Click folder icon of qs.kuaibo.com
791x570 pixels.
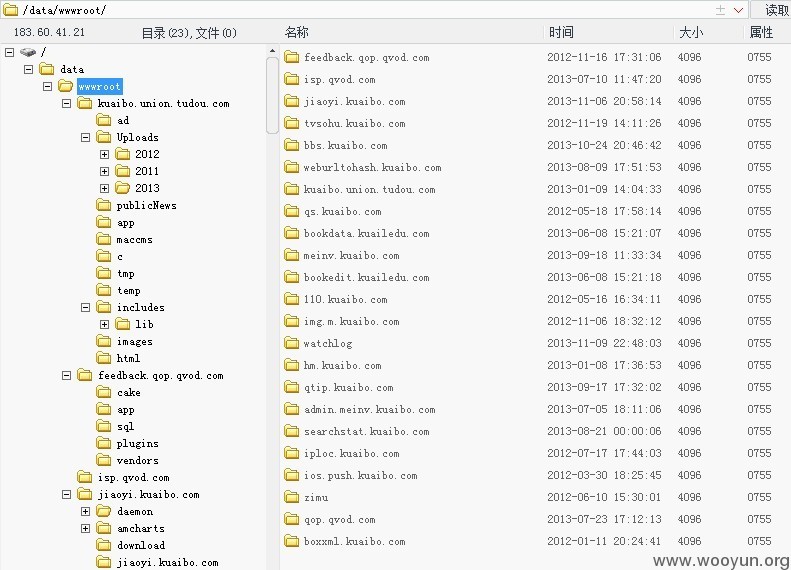tap(292, 211)
